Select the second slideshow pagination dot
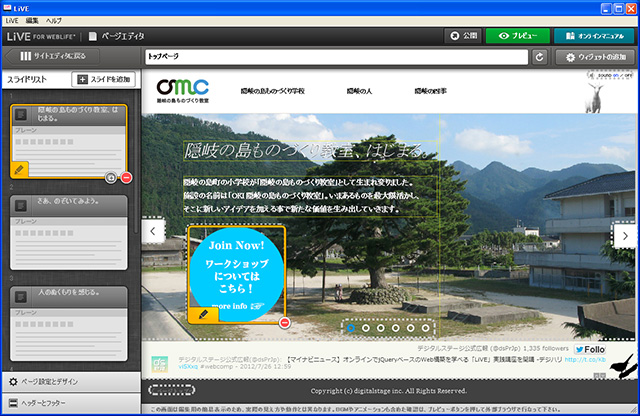 (365, 327)
